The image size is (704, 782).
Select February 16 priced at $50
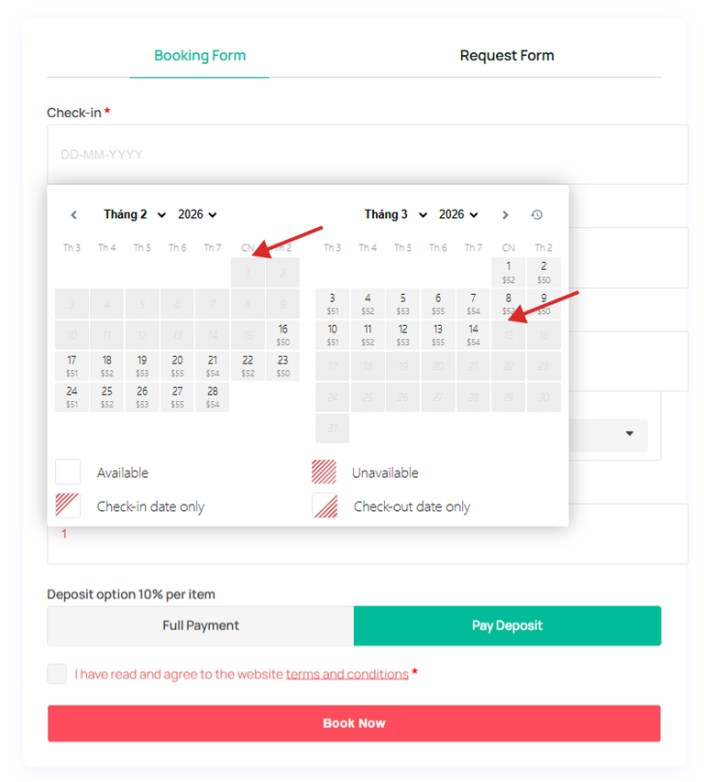pos(283,335)
